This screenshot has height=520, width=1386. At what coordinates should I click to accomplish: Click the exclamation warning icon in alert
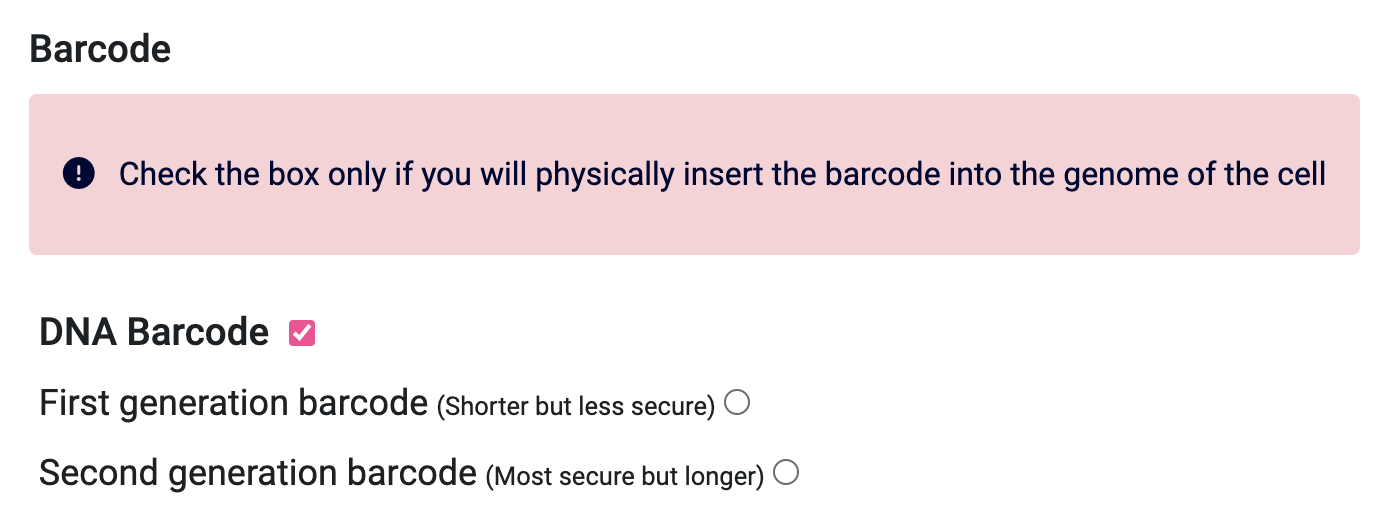pos(78,174)
